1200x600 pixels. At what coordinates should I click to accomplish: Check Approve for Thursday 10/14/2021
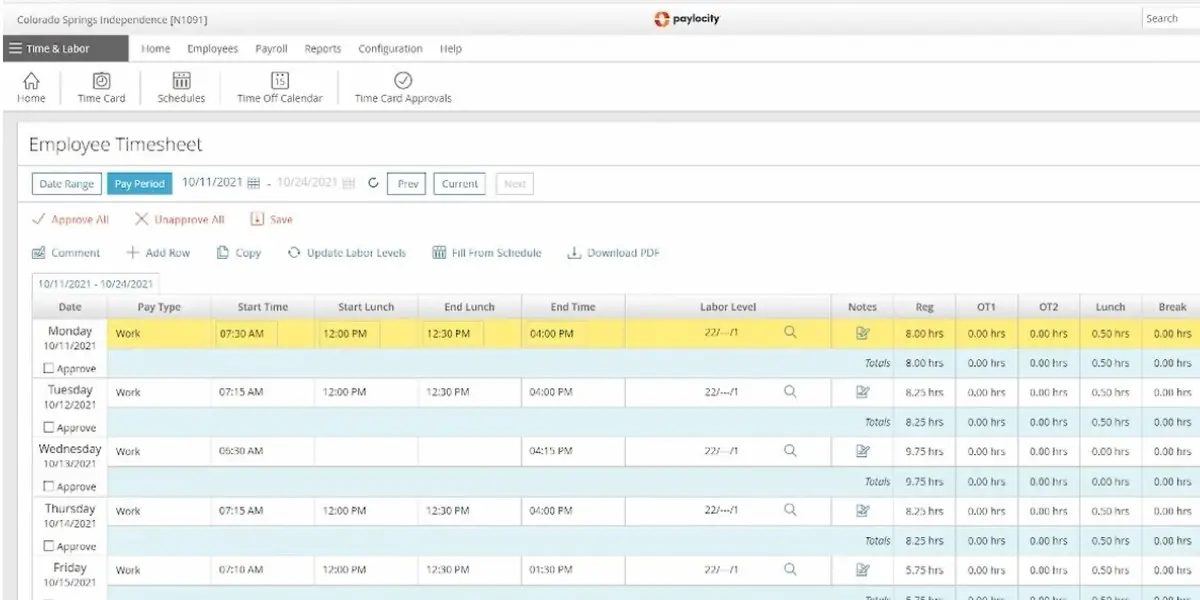tap(49, 547)
